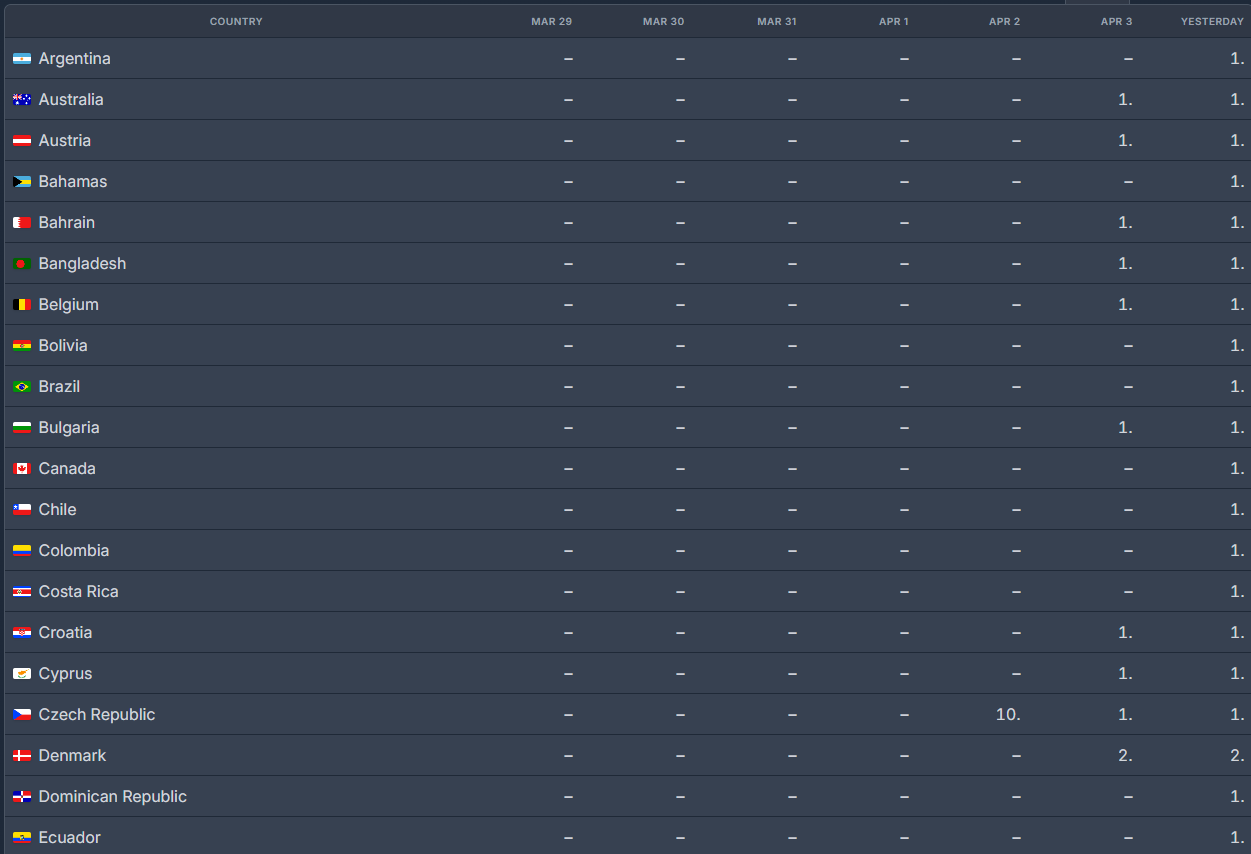
Task: Click the Bangladesh country name
Action: pyautogui.click(x=82, y=264)
